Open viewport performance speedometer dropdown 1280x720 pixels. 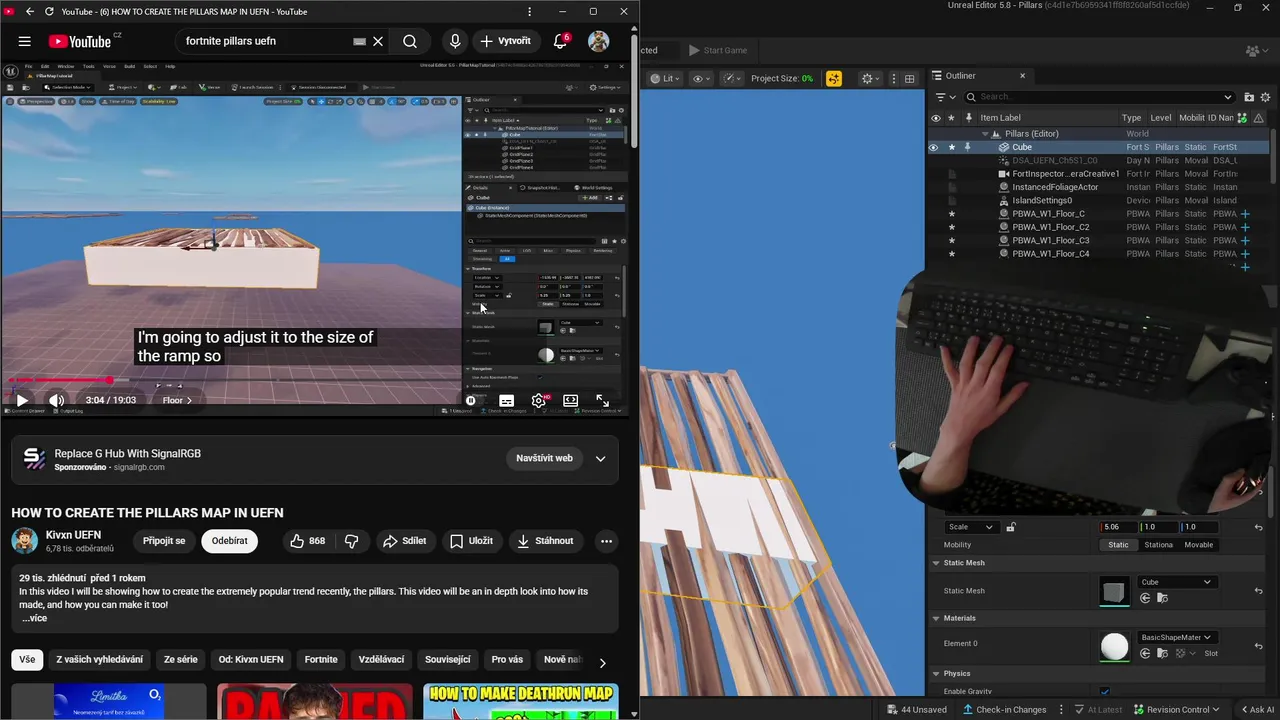pos(732,78)
